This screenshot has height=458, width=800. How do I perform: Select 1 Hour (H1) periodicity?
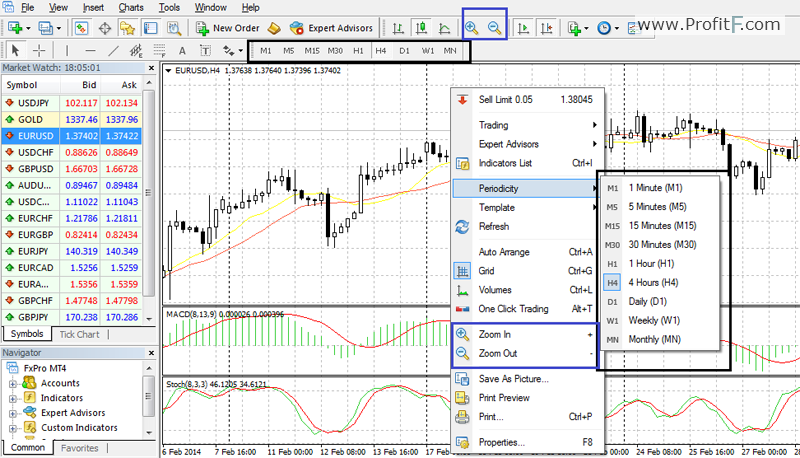[661, 264]
